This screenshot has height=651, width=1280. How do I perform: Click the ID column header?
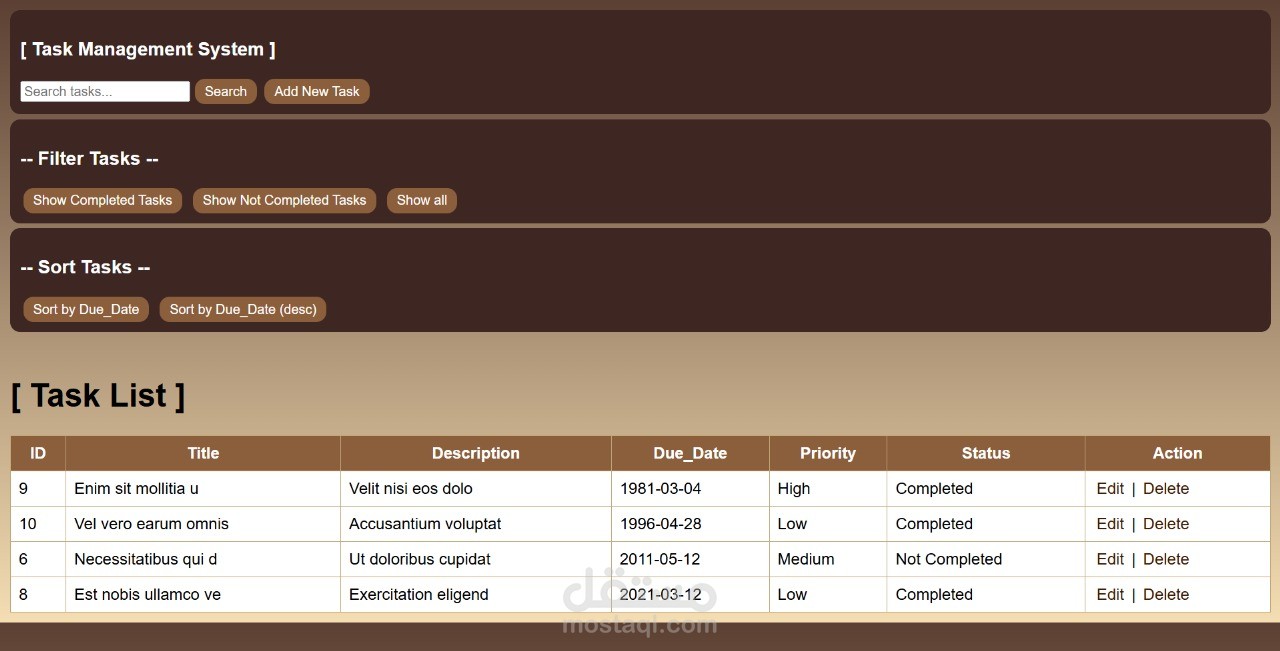tap(38, 453)
